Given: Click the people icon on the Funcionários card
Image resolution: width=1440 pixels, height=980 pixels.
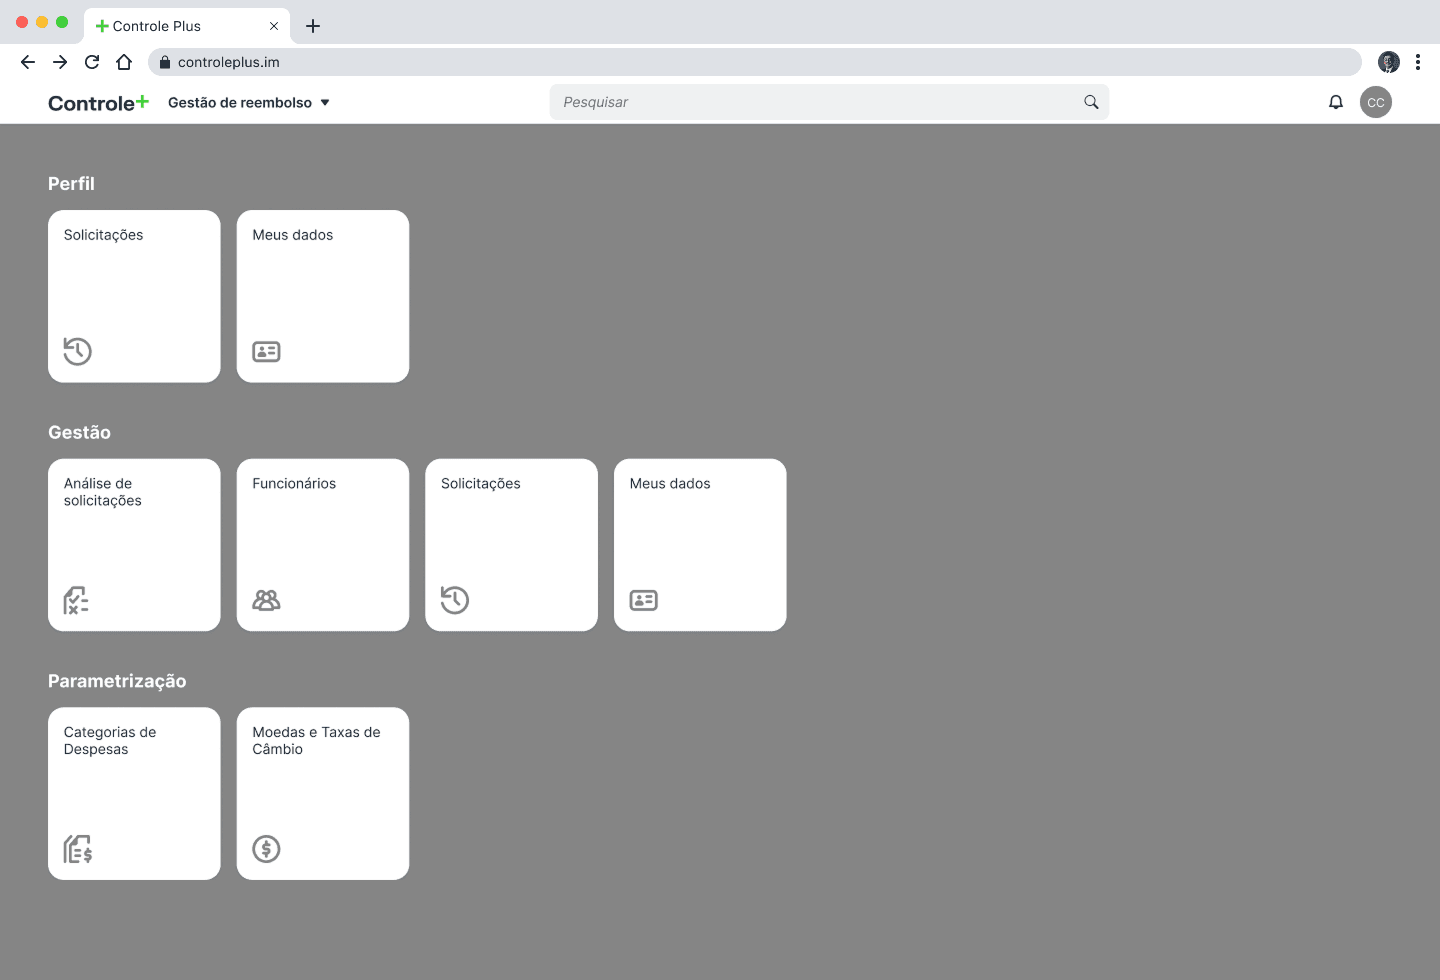Looking at the screenshot, I should point(266,600).
